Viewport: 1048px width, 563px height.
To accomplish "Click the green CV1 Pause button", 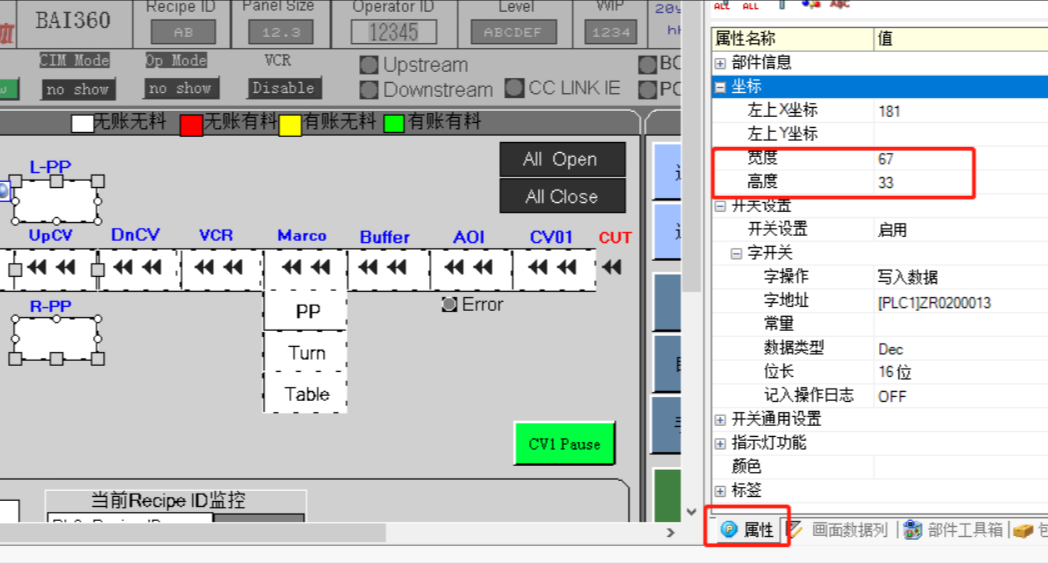I will [x=564, y=443].
